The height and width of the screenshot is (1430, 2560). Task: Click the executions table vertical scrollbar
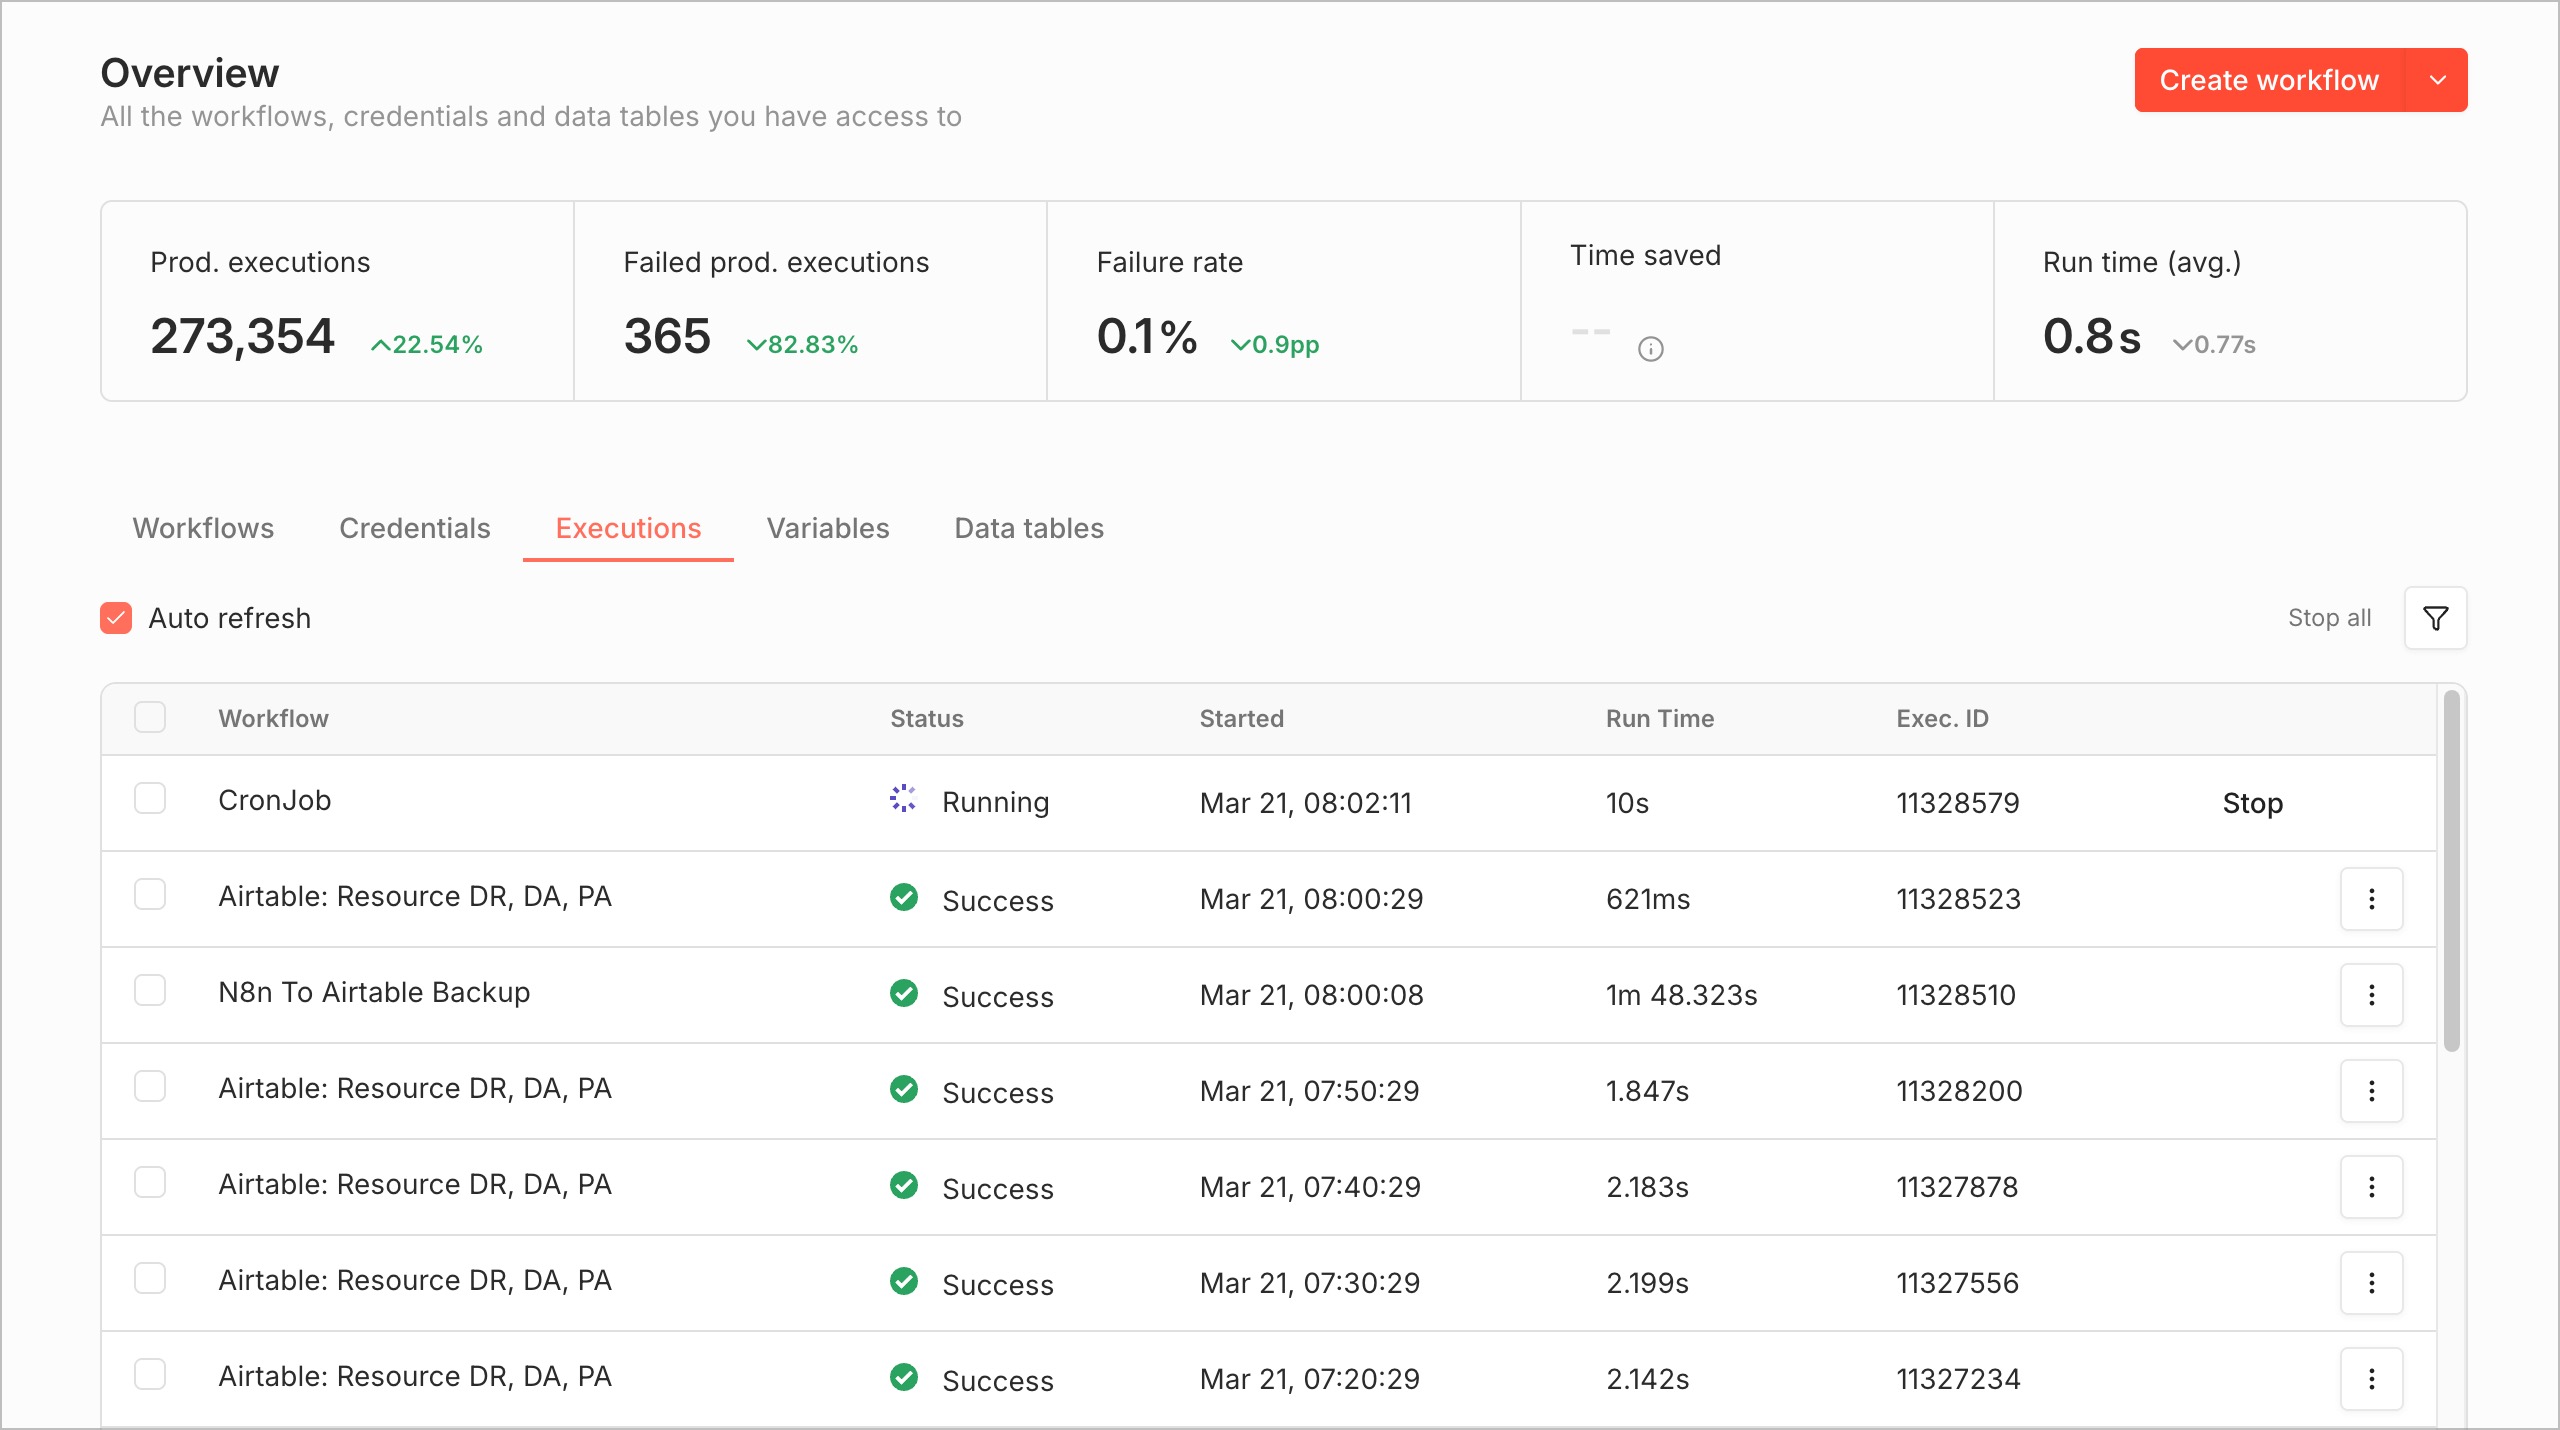click(x=2451, y=870)
